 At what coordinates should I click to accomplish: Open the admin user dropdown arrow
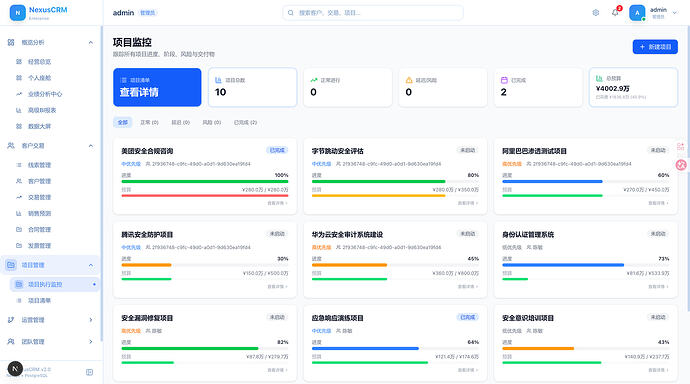[x=675, y=13]
